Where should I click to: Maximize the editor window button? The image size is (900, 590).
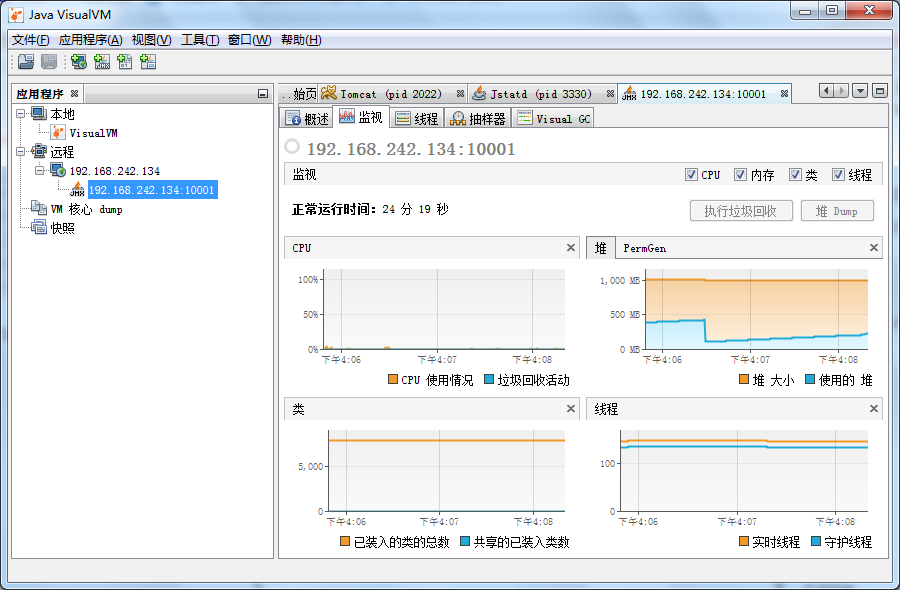coord(880,91)
